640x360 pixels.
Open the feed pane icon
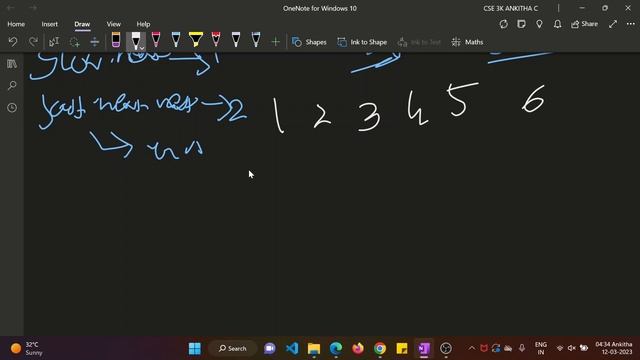(x=521, y=24)
